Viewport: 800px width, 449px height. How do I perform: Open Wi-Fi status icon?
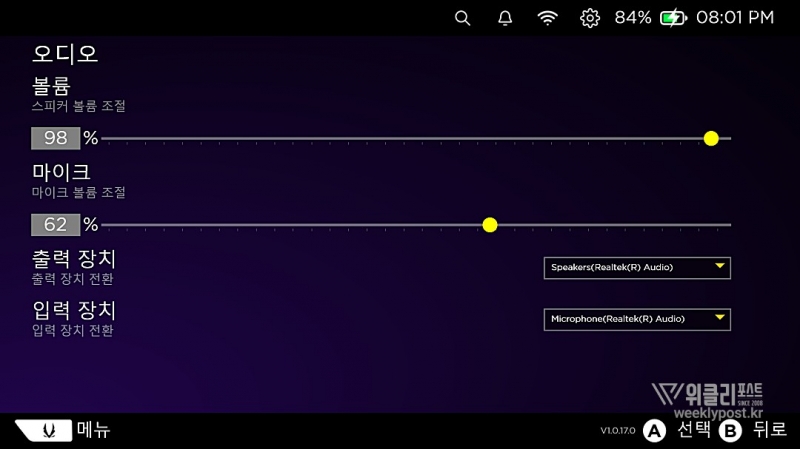pos(547,18)
